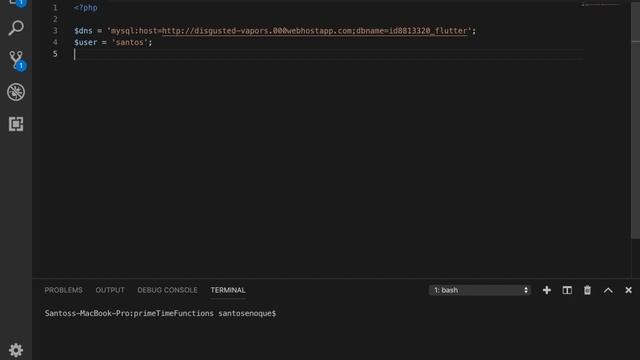Viewport: 640px width, 360px height.
Task: Click the '$user' variable on line 4
Action: [86, 42]
